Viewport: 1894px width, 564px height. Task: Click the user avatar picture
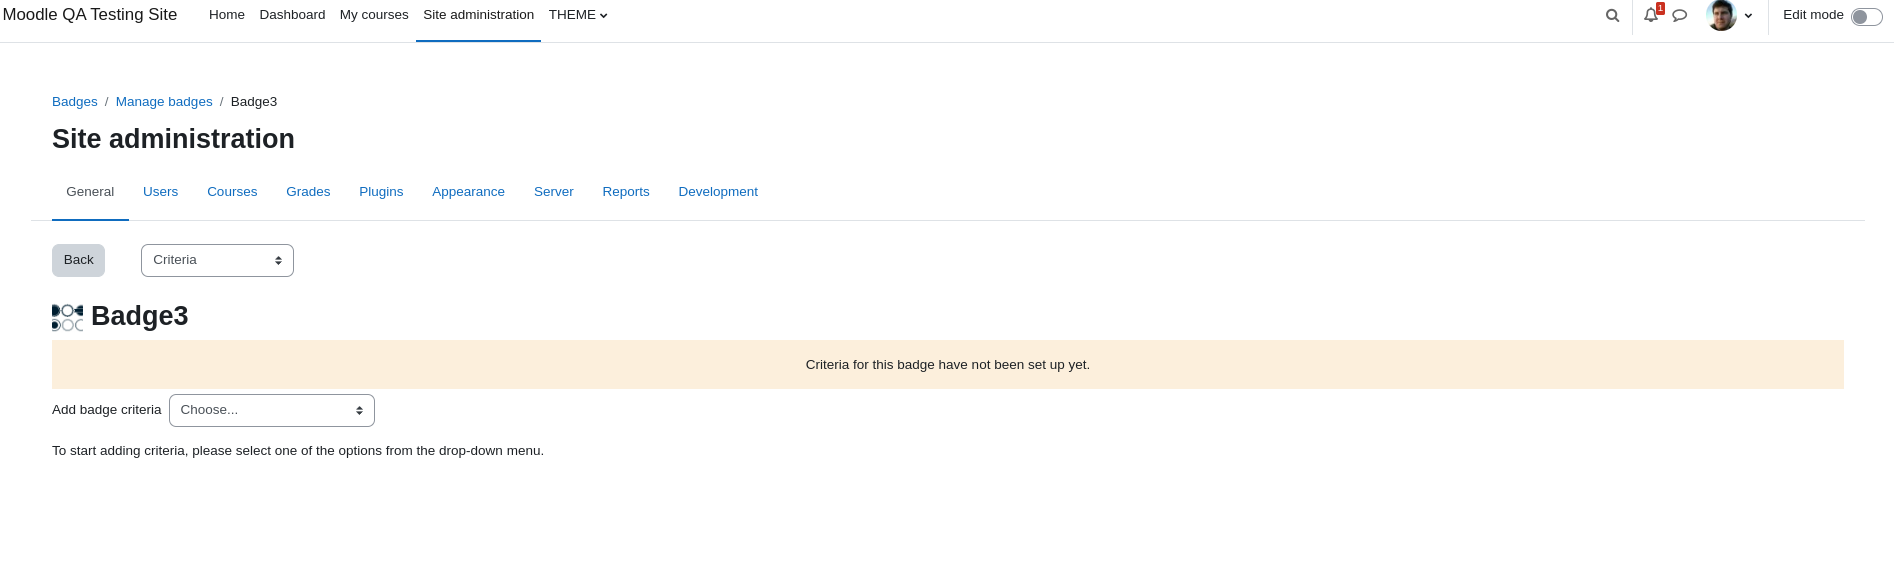click(1722, 15)
